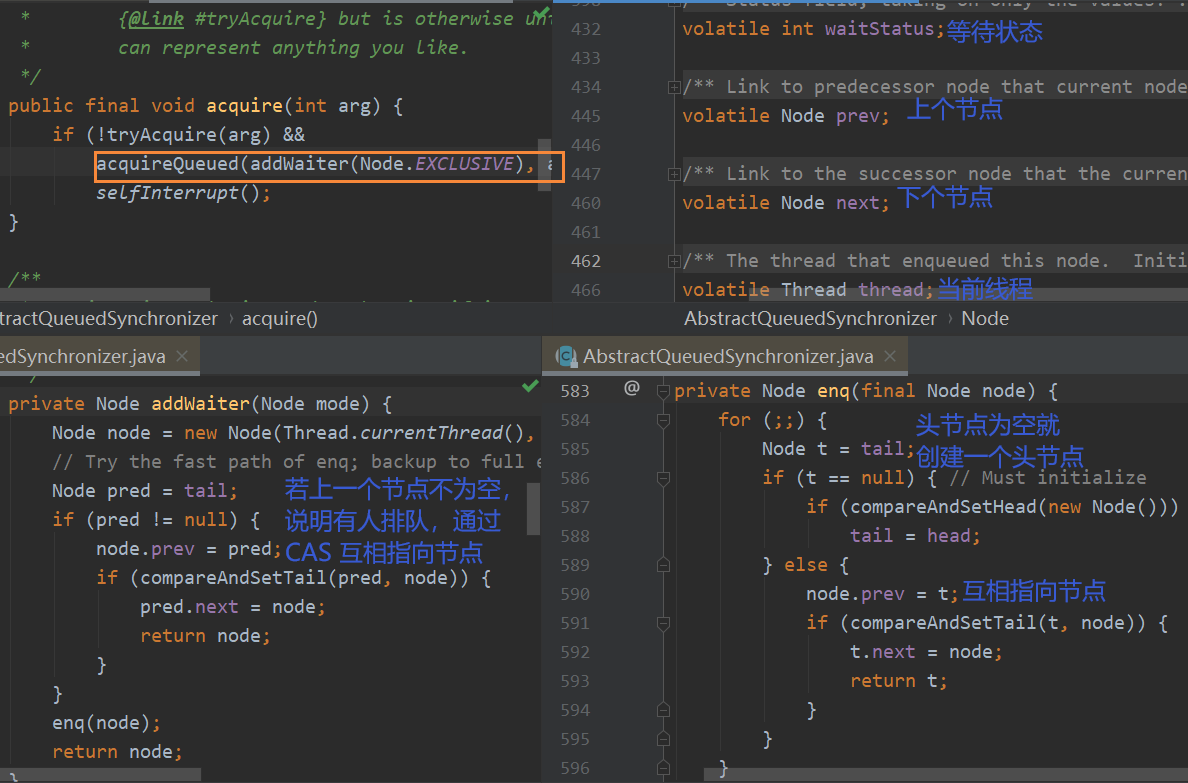The width and height of the screenshot is (1188, 783).
Task: Click line number 587 in the gutter
Action: (575, 508)
